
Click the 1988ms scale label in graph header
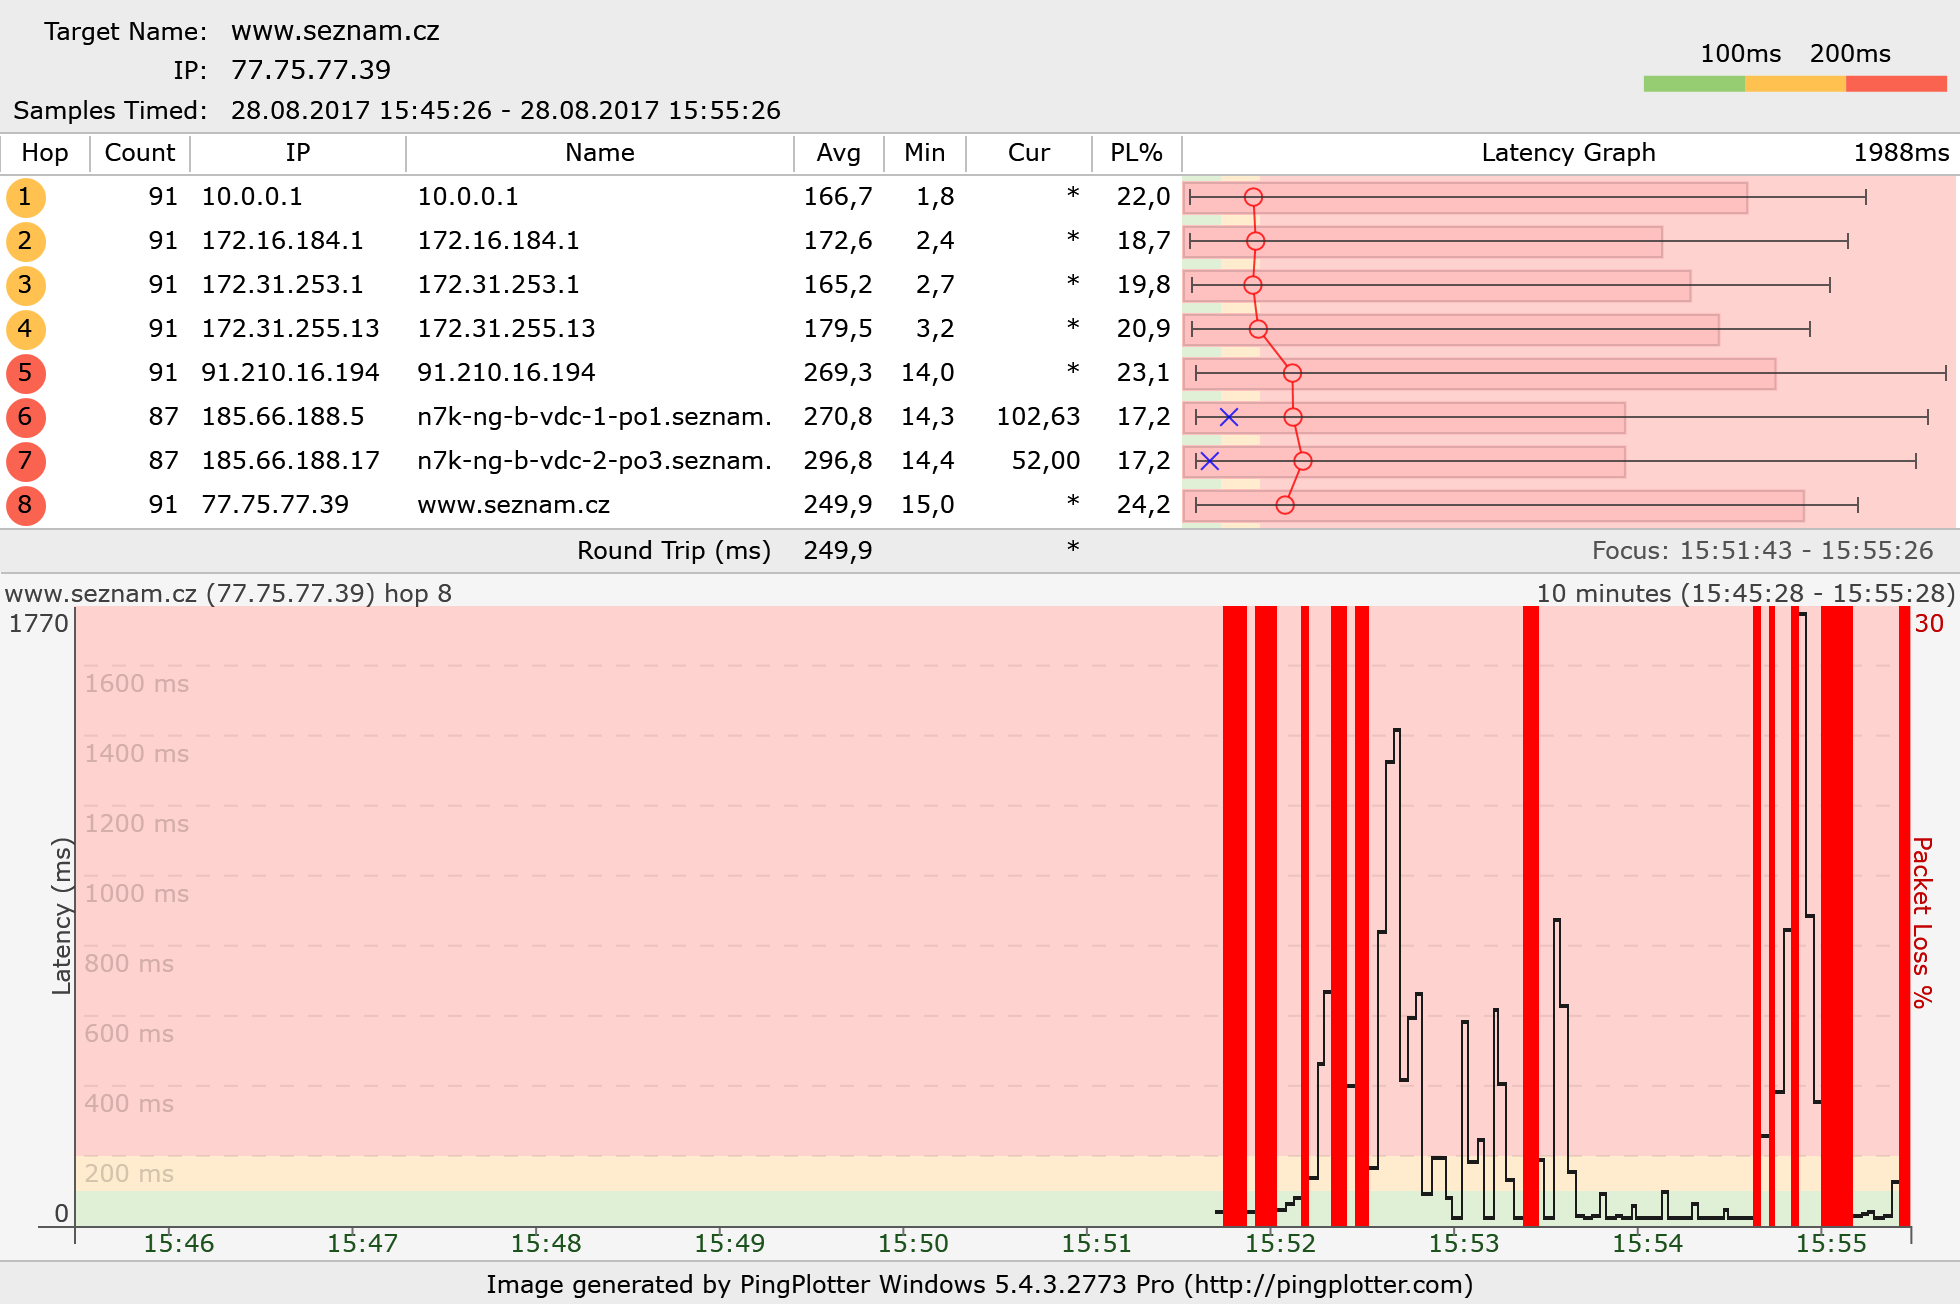[1900, 153]
